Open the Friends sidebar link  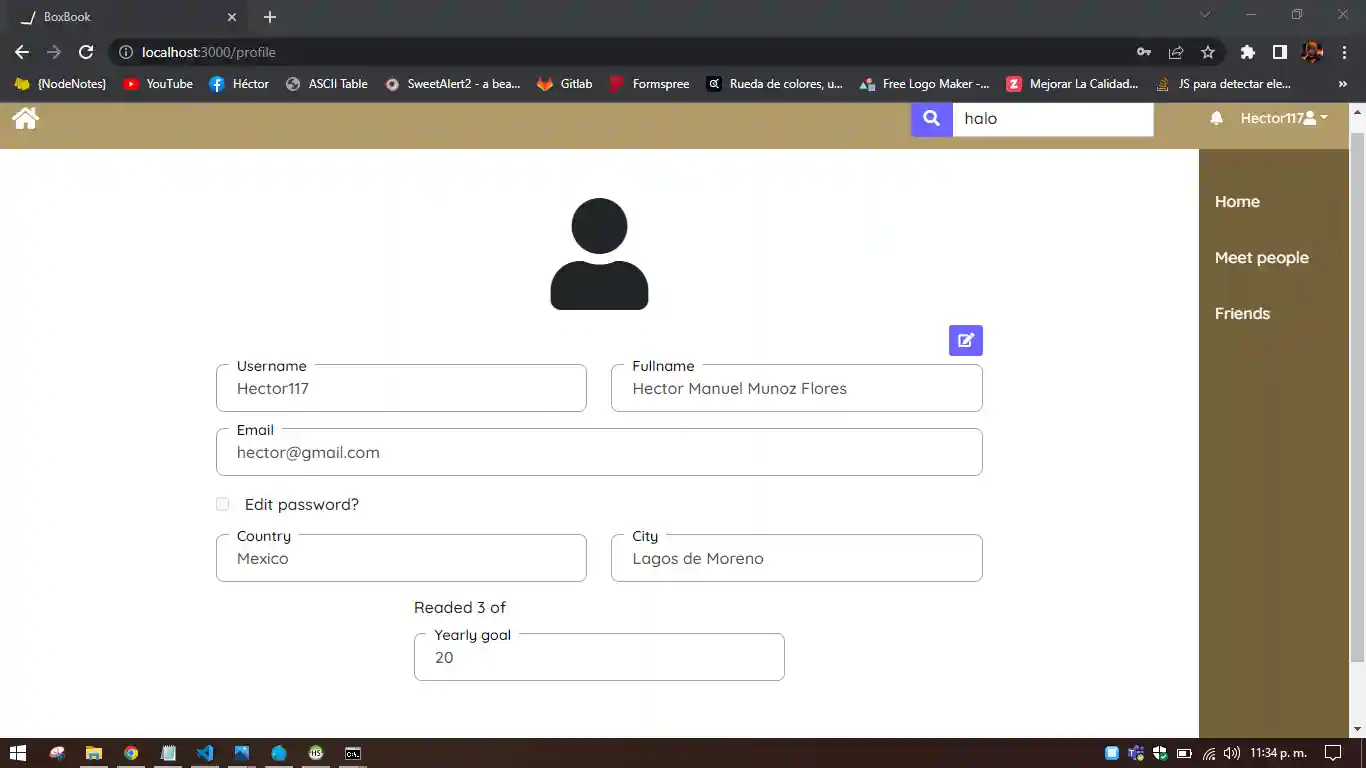pyautogui.click(x=1242, y=313)
